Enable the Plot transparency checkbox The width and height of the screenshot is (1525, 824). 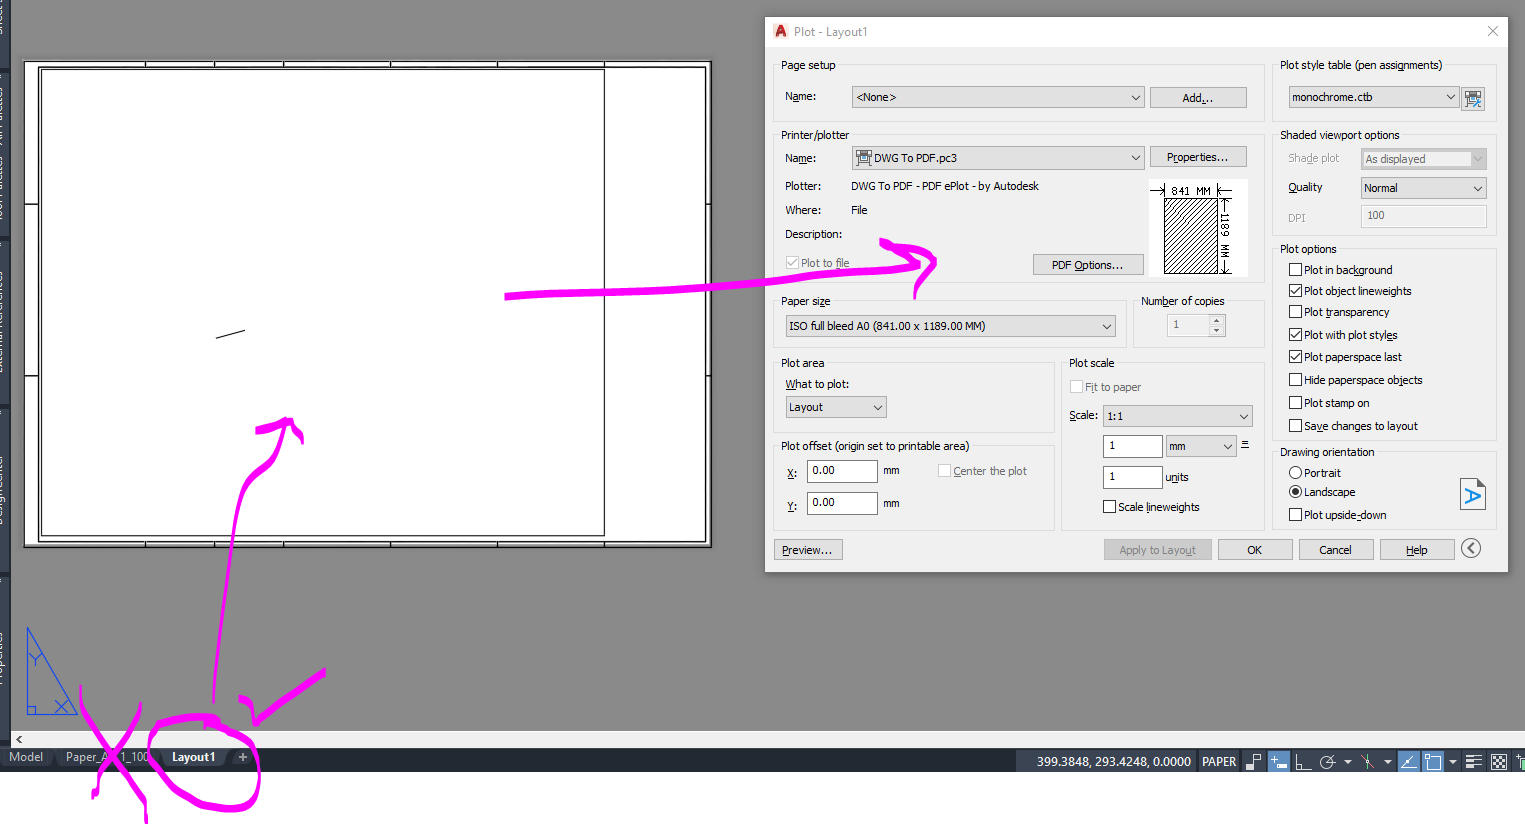(1295, 312)
